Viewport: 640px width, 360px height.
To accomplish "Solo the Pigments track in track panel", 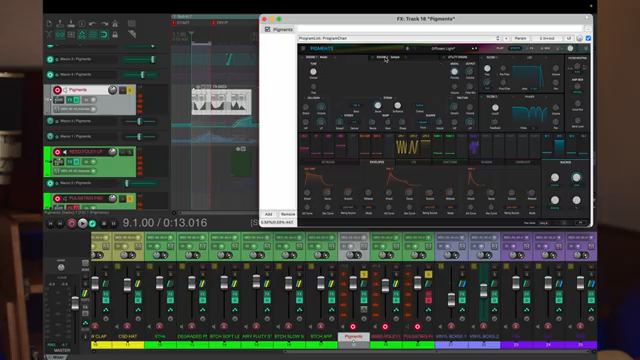I will click(130, 90).
